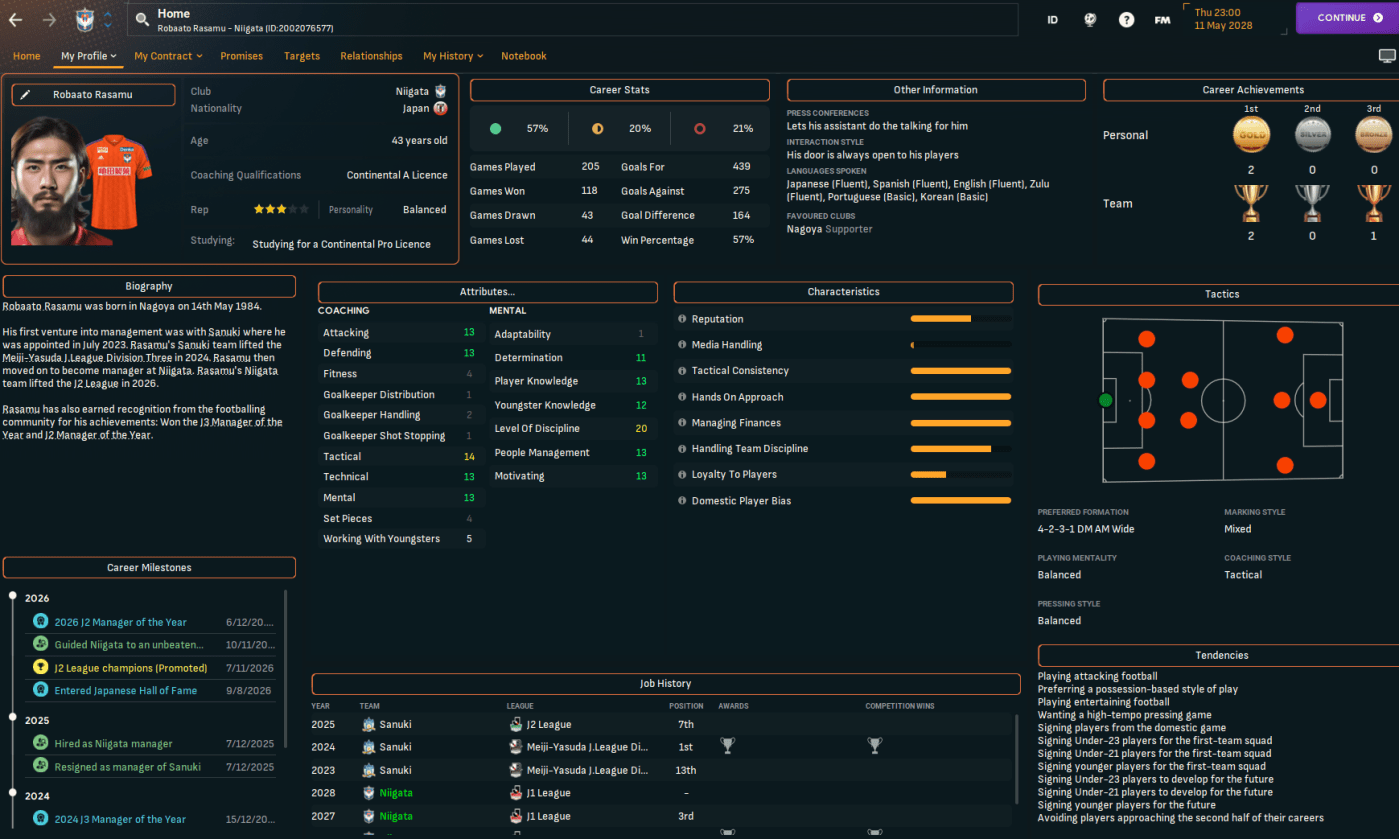Click the info icon next to Media Handling
Viewport: 1399px width, 839px height.
[682, 345]
